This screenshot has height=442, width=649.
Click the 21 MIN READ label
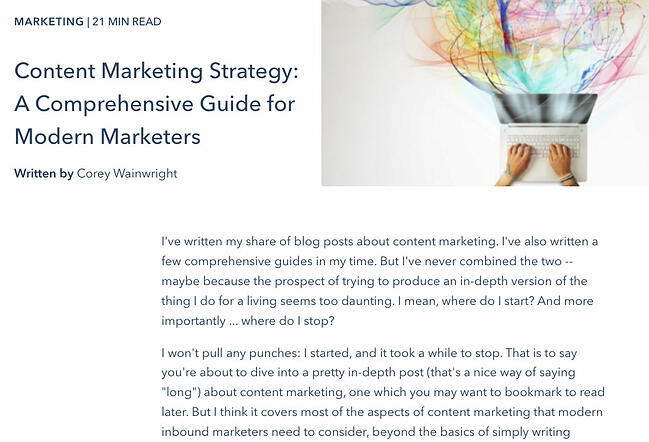pyautogui.click(x=127, y=22)
